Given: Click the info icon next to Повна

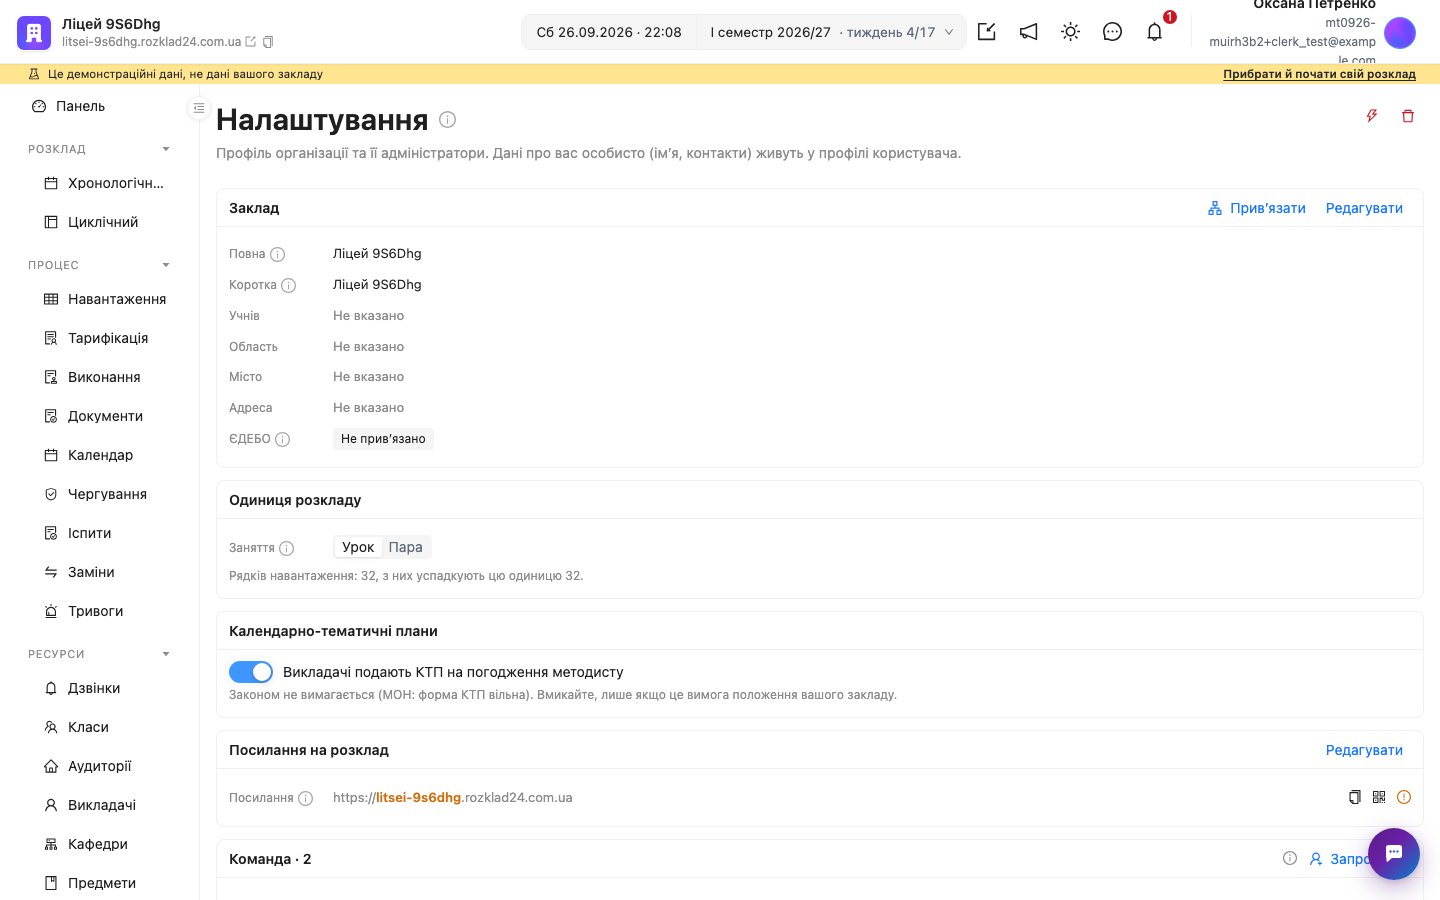Looking at the screenshot, I should coord(278,254).
